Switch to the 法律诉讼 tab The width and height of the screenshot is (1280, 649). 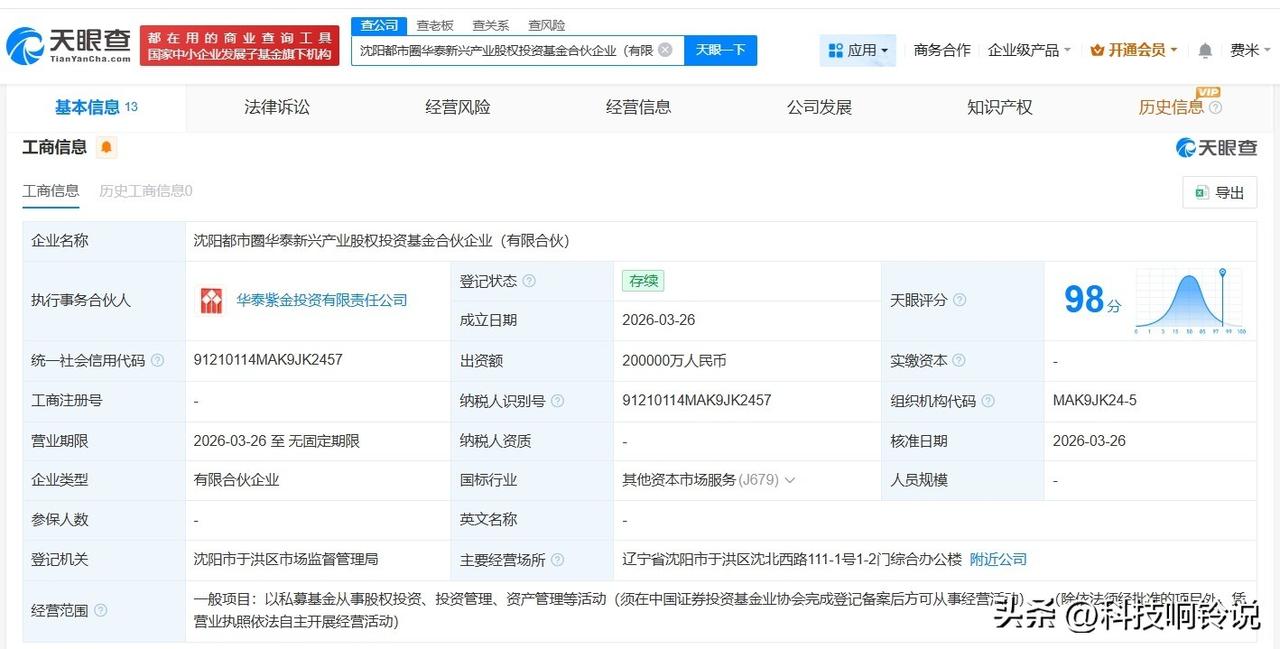click(x=276, y=107)
